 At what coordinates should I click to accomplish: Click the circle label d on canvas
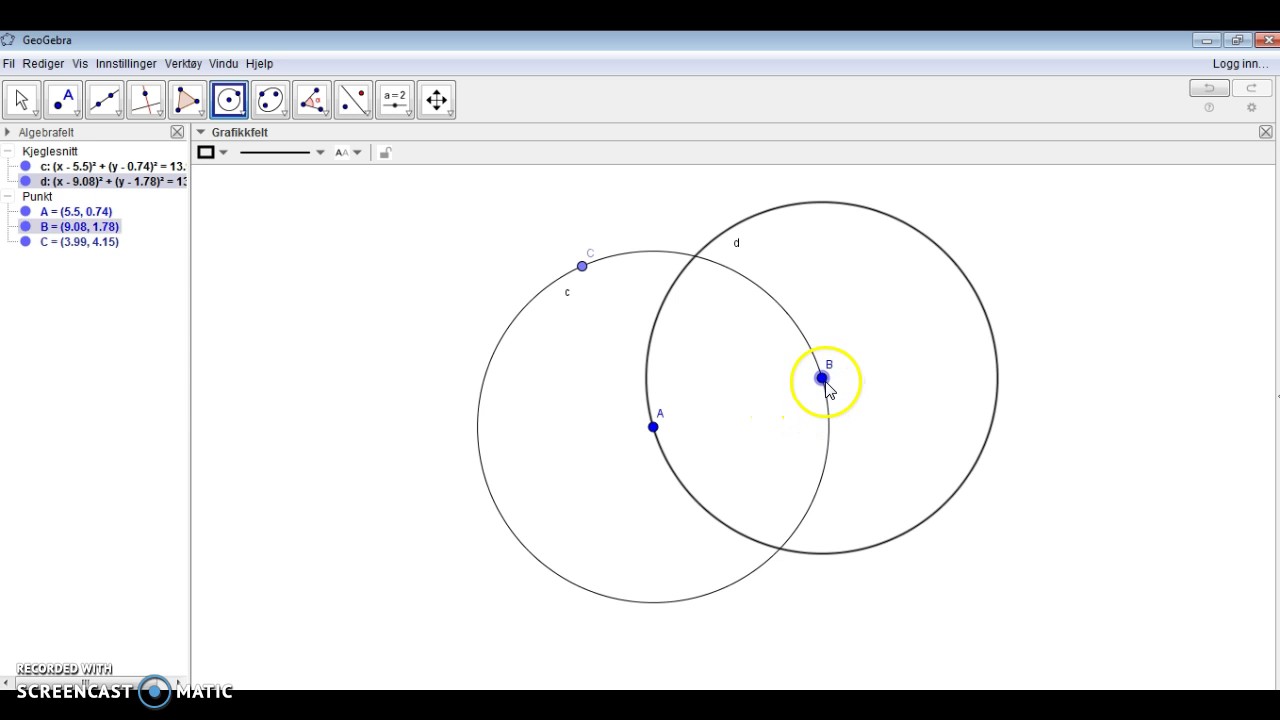click(737, 243)
